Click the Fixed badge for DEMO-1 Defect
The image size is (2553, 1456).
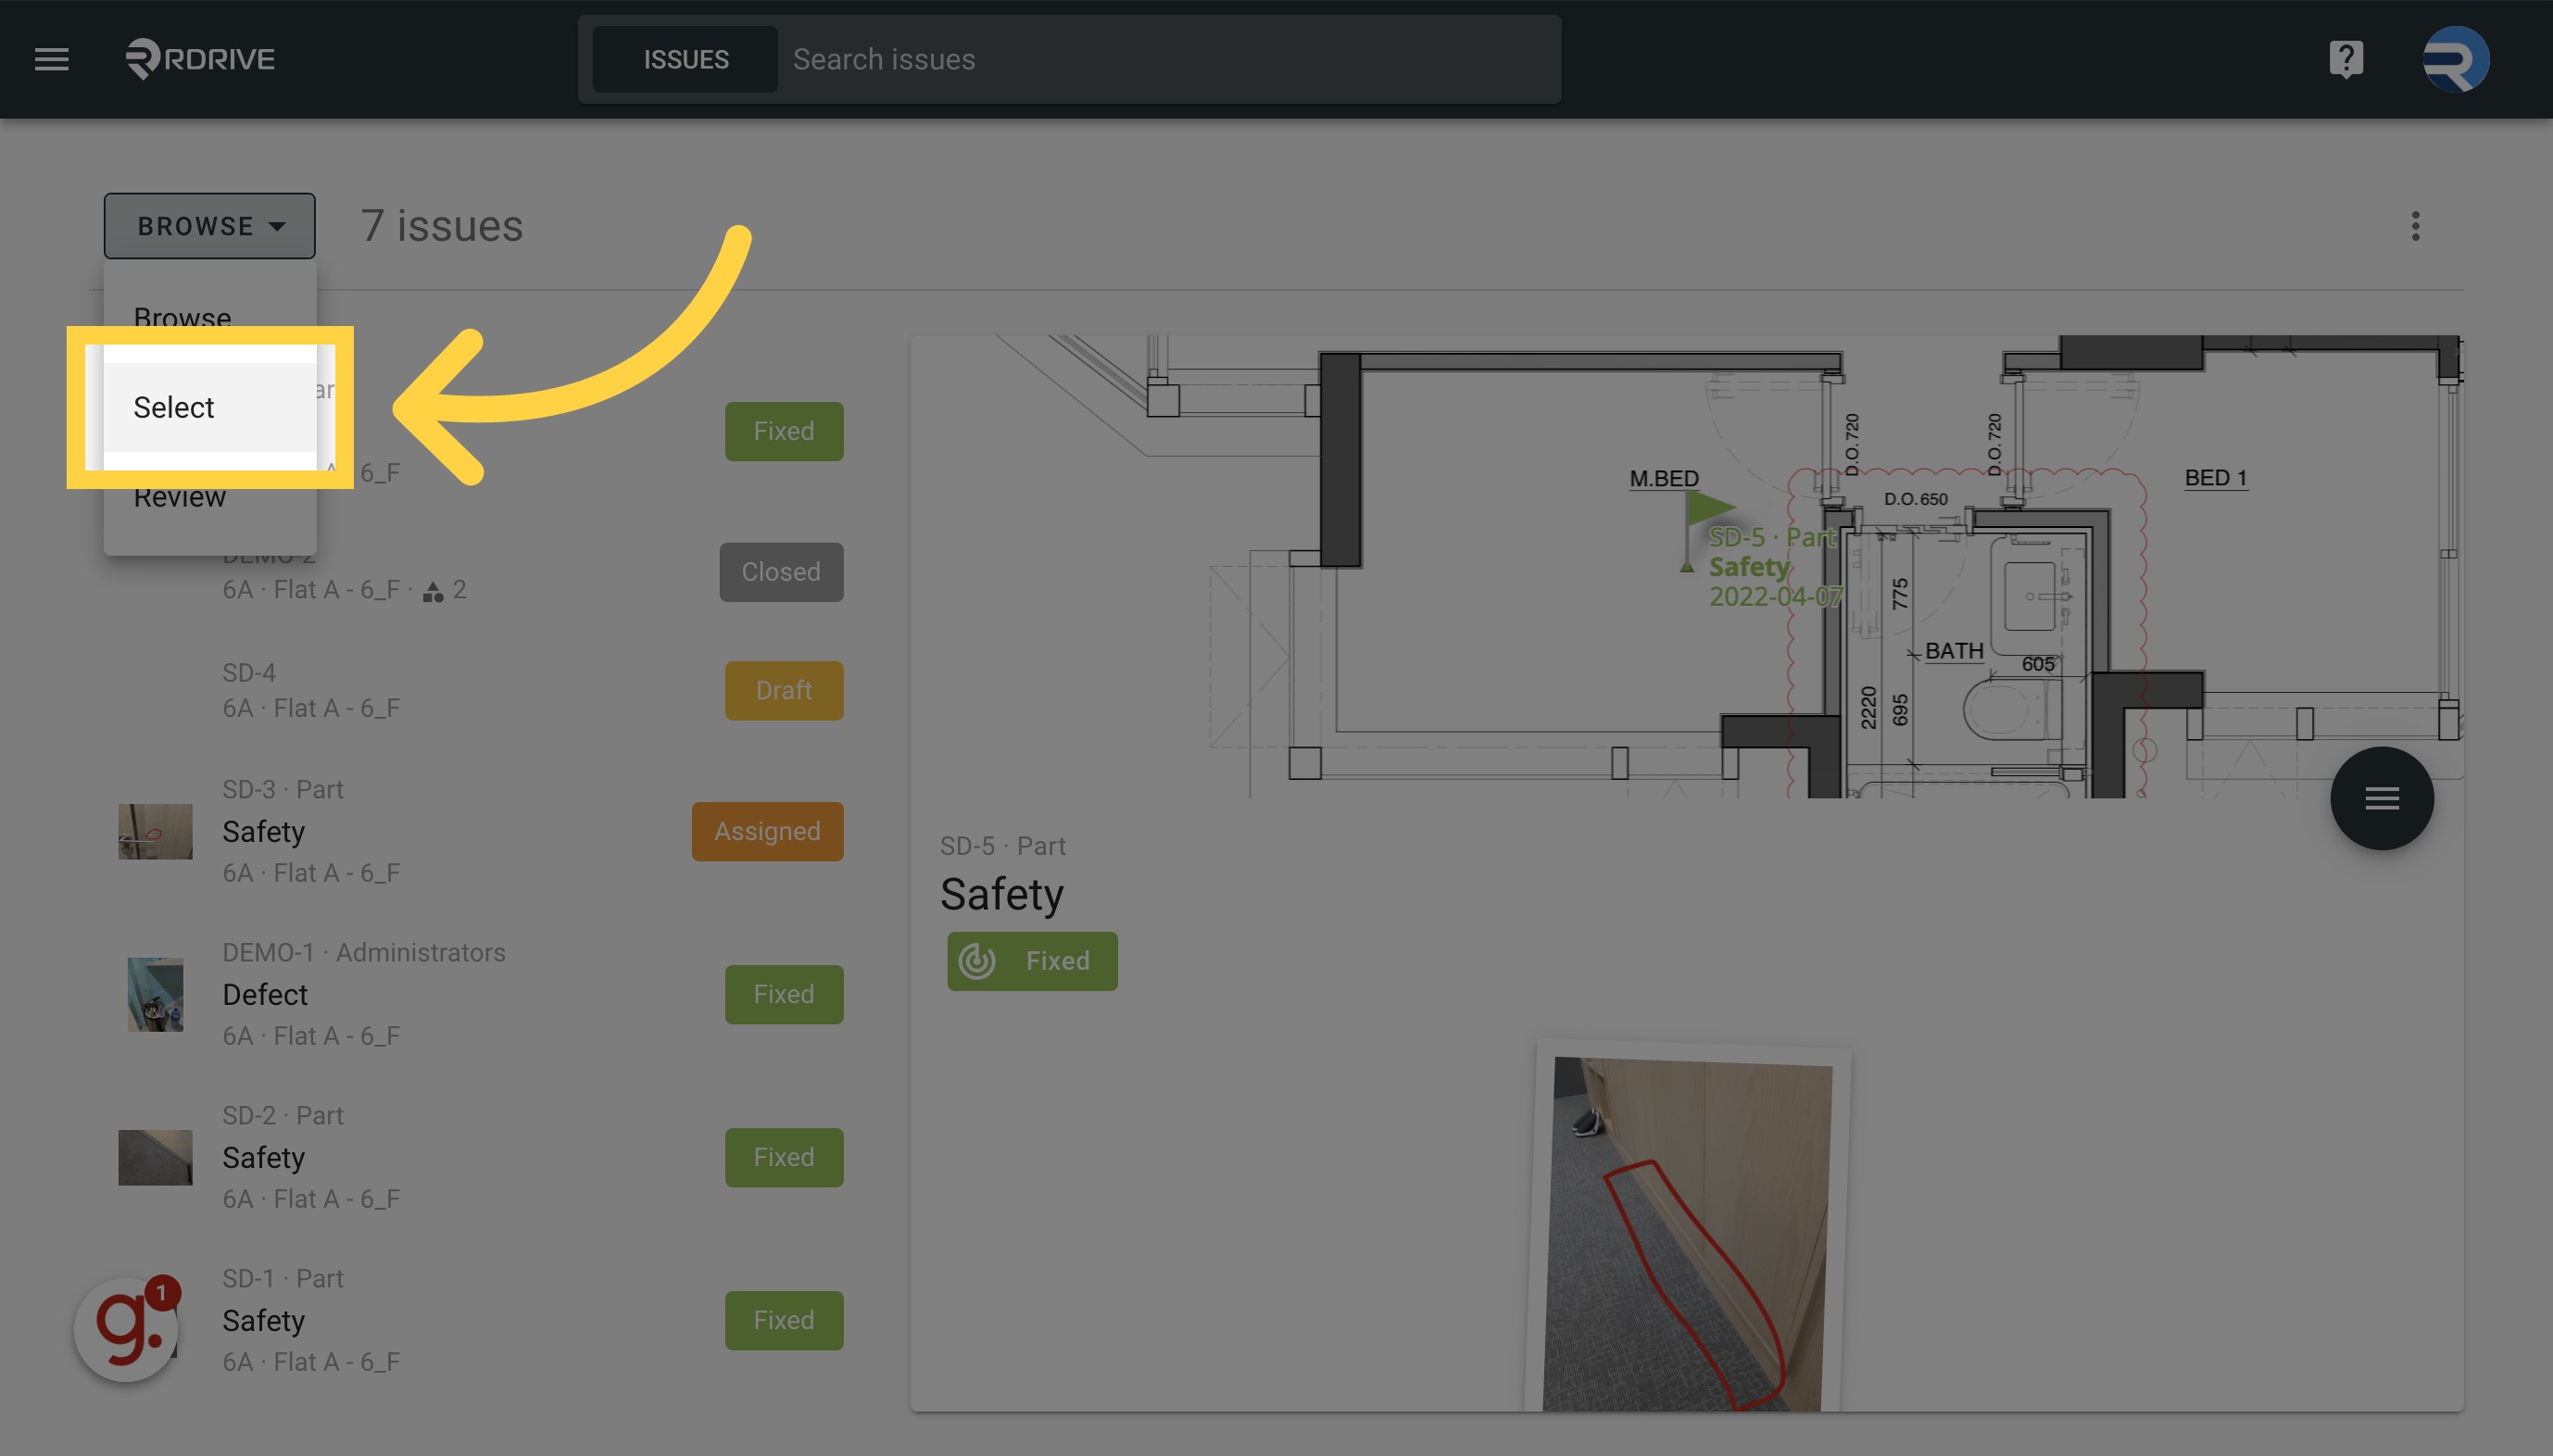(x=784, y=994)
